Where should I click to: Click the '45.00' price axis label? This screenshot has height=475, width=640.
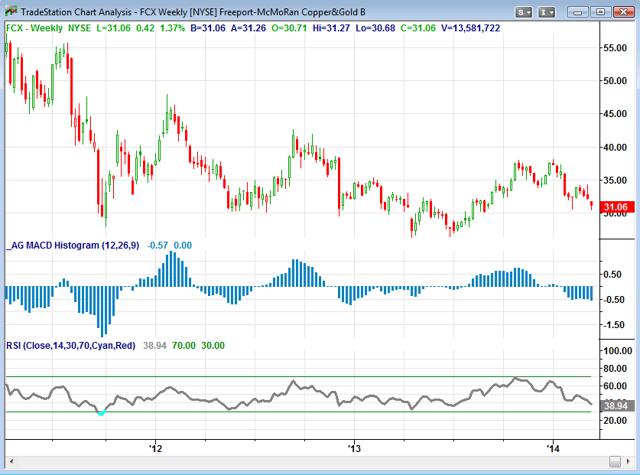tap(616, 114)
